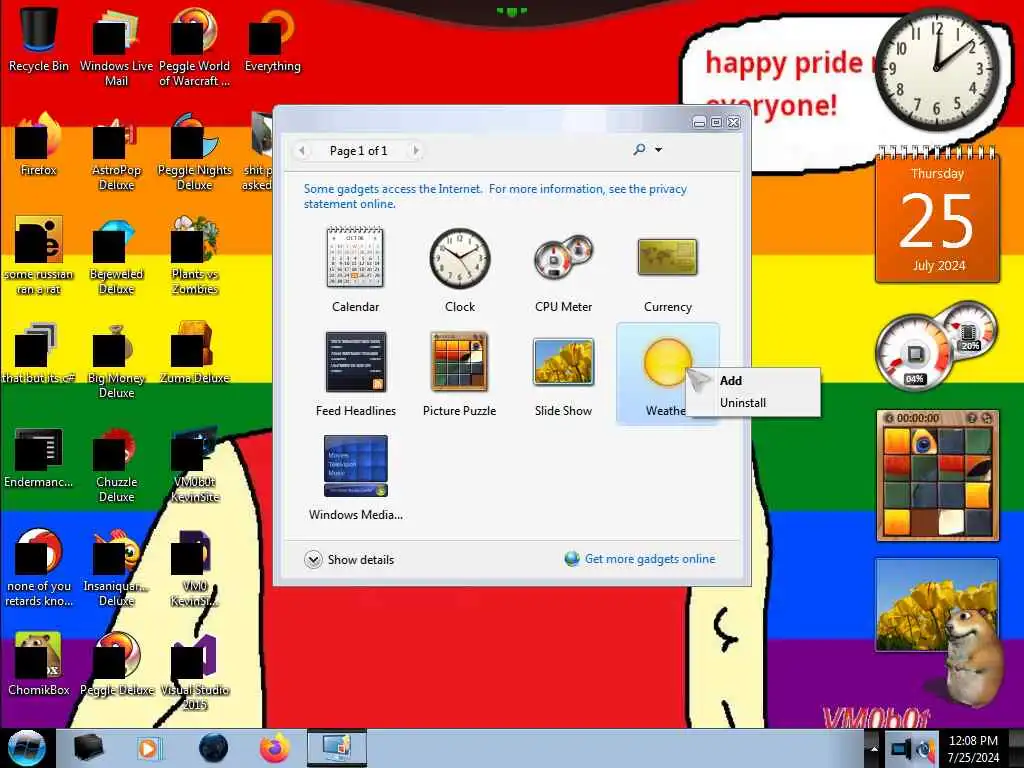This screenshot has height=768, width=1024.
Task: Open Peggle Nights Deluxe desktop icon
Action: point(195,152)
